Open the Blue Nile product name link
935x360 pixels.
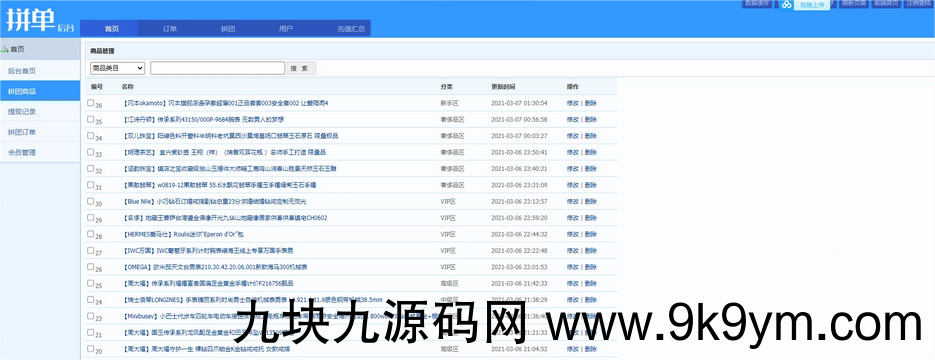click(214, 201)
